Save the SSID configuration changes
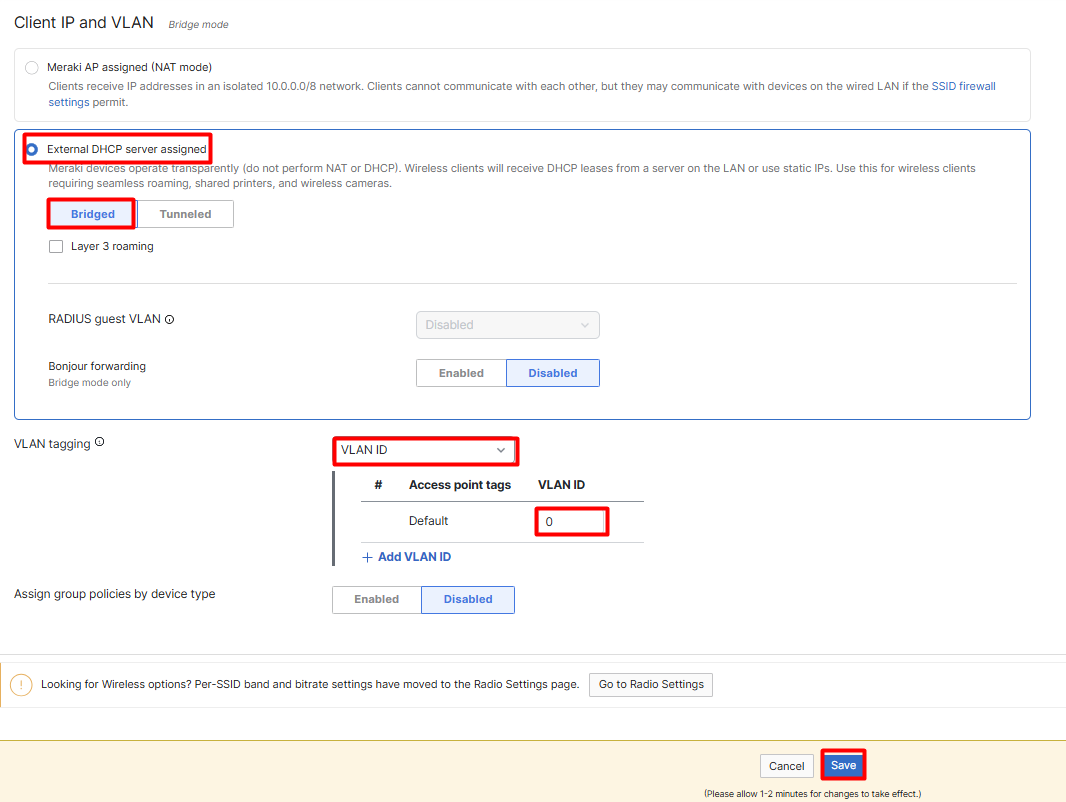 843,765
